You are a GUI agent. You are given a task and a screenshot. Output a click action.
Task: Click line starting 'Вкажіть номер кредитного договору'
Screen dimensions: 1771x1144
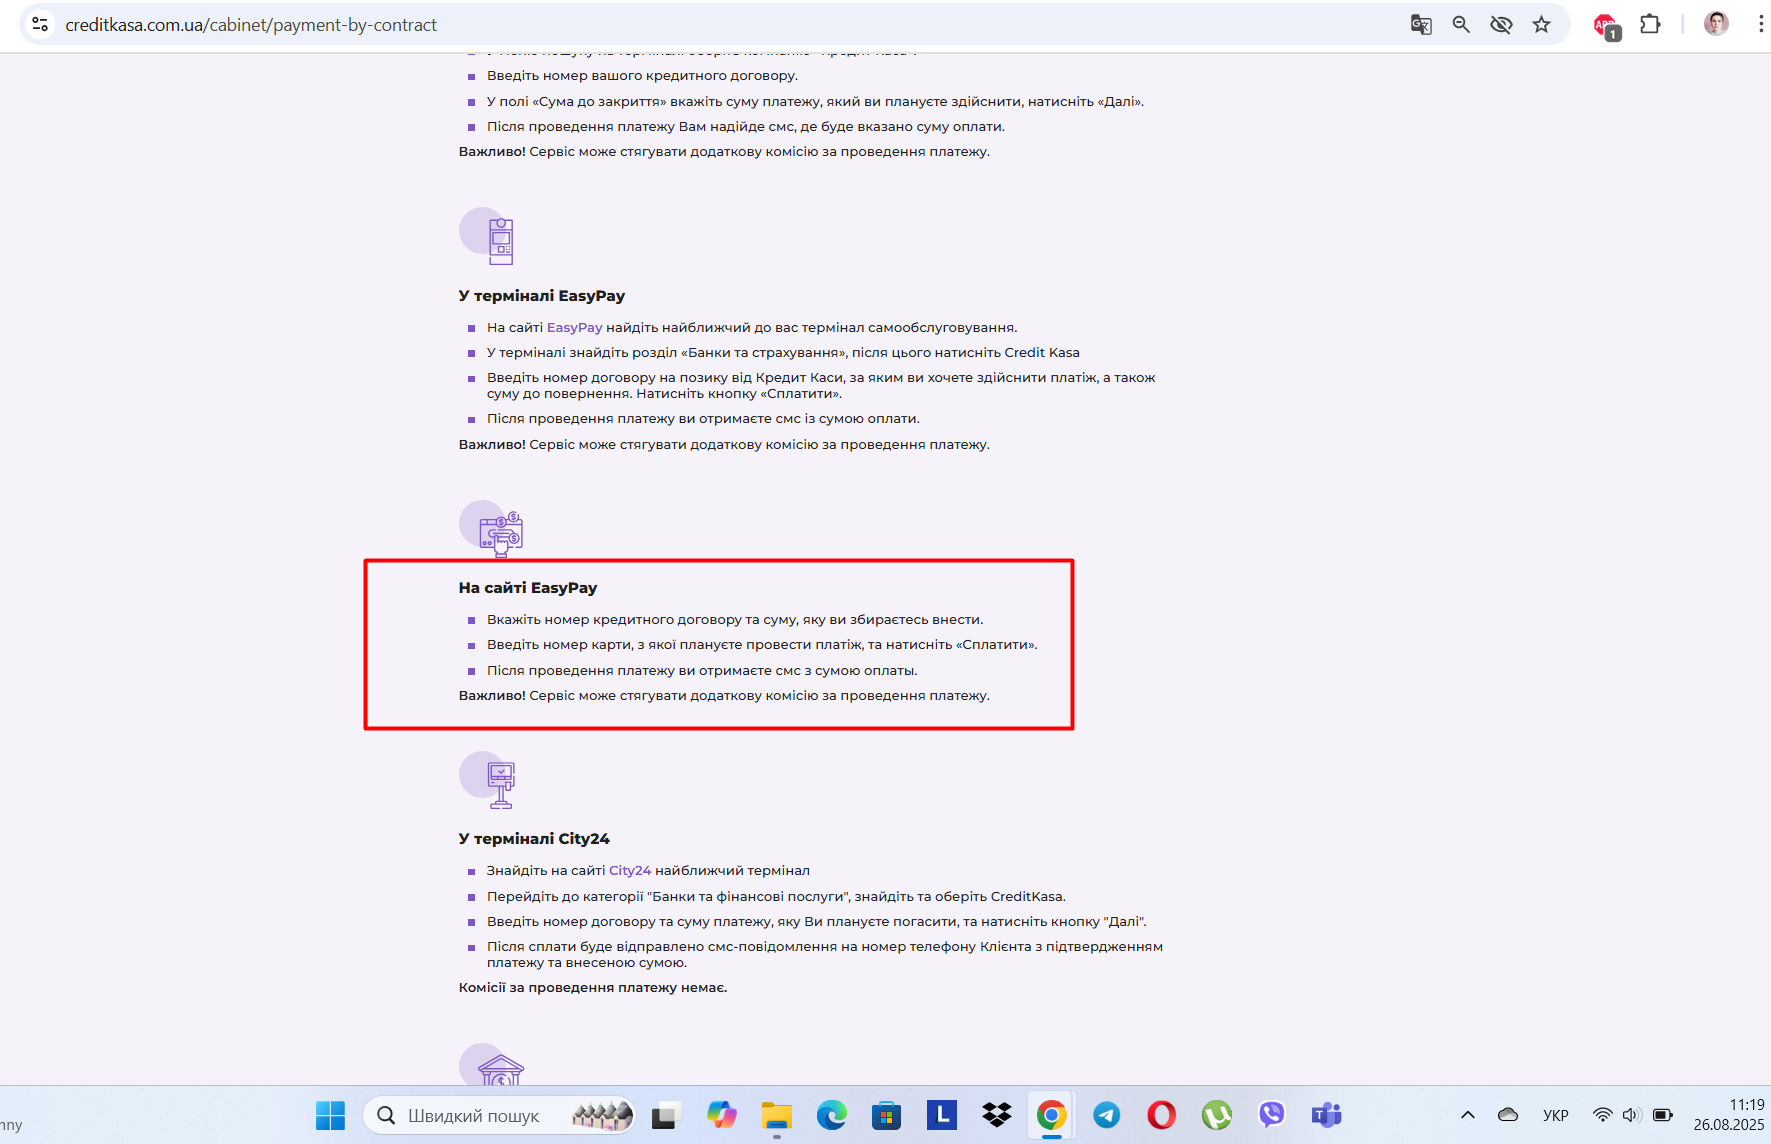735,619
